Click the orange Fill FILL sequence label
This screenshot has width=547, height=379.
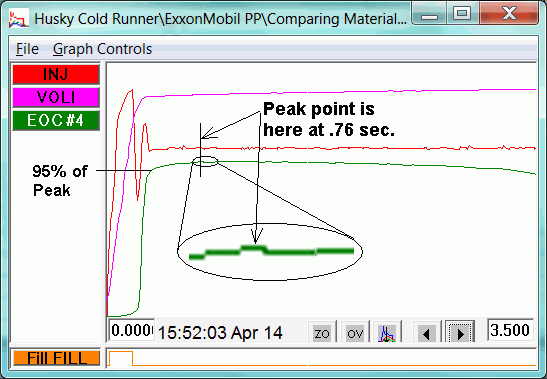pos(57,358)
